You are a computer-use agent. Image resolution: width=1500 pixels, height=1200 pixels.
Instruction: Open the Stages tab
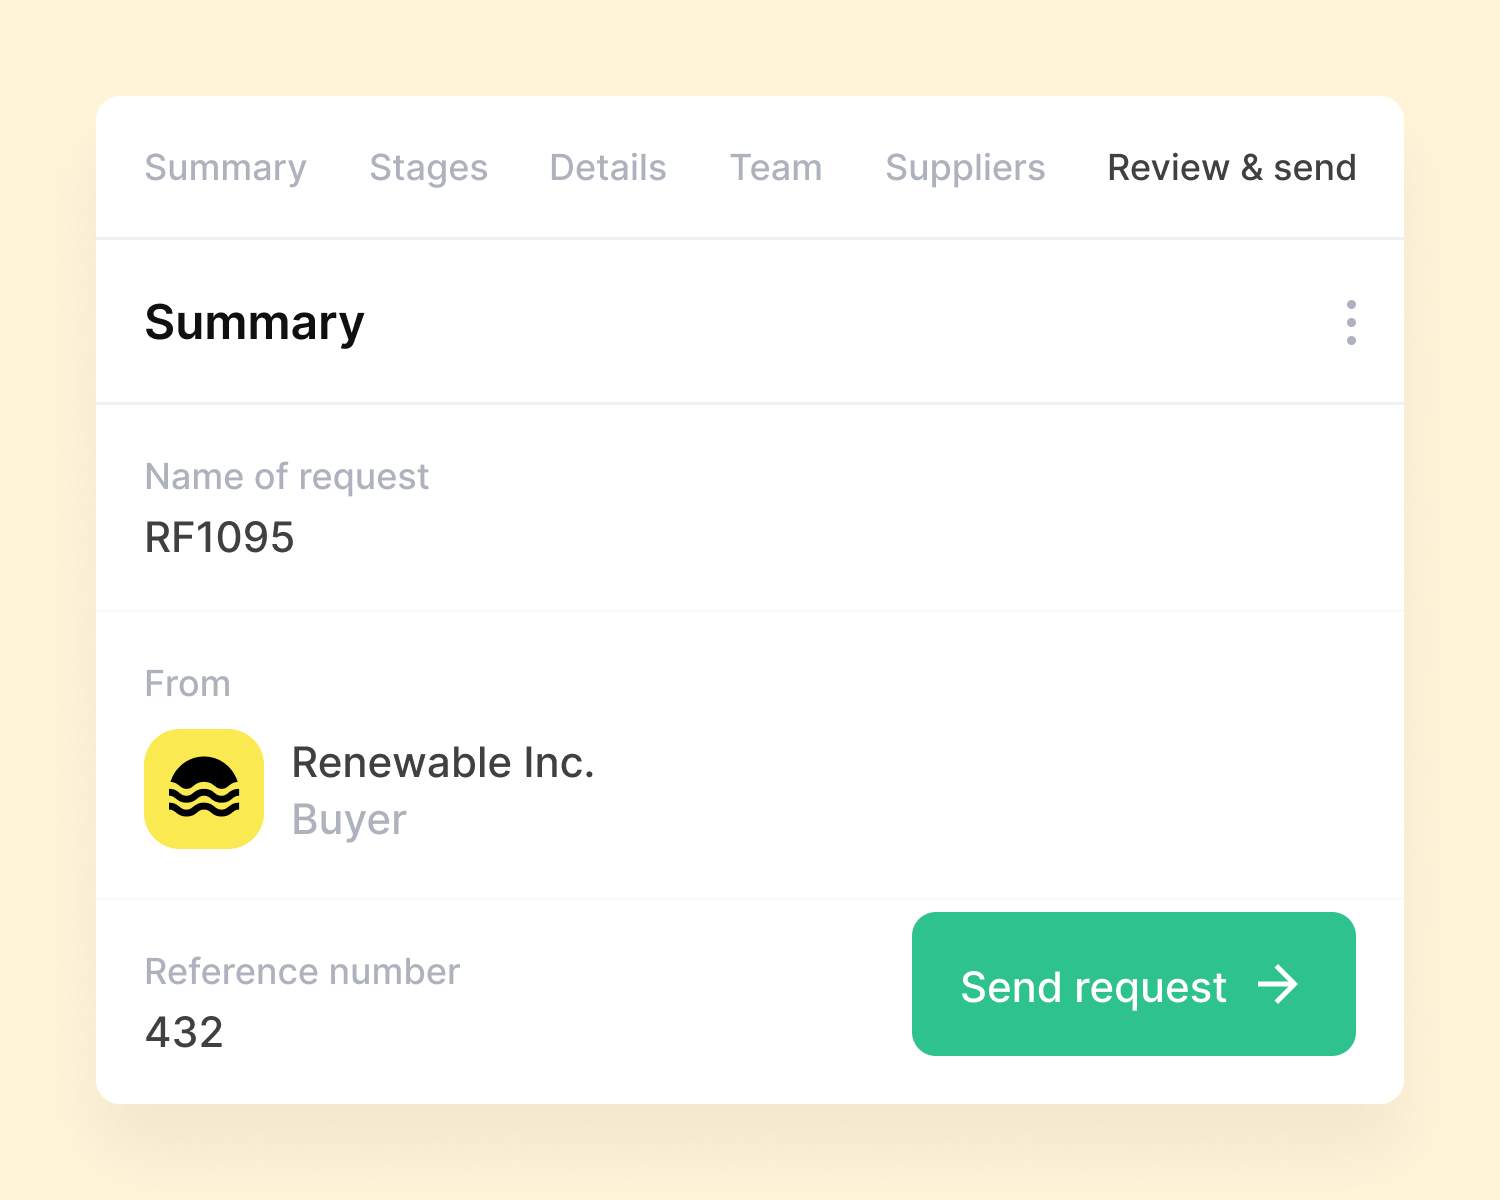pyautogui.click(x=428, y=168)
